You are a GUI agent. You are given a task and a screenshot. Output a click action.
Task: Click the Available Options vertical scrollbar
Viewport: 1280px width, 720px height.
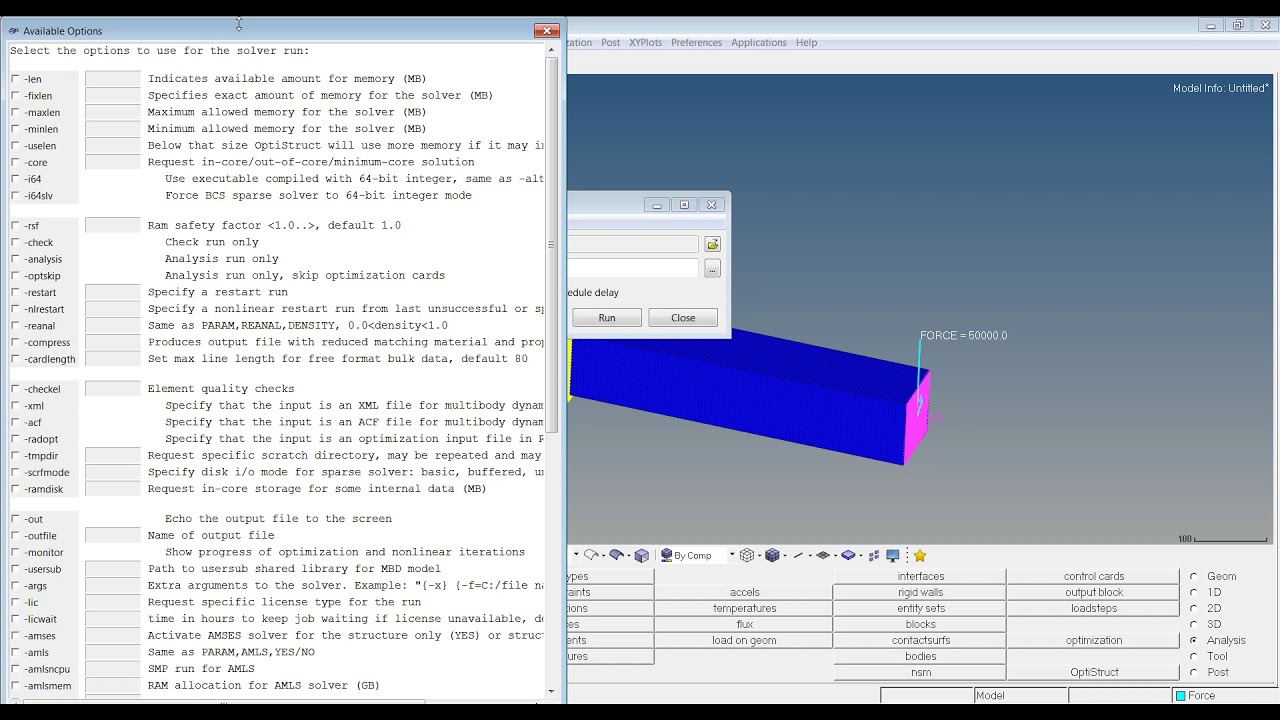click(551, 245)
